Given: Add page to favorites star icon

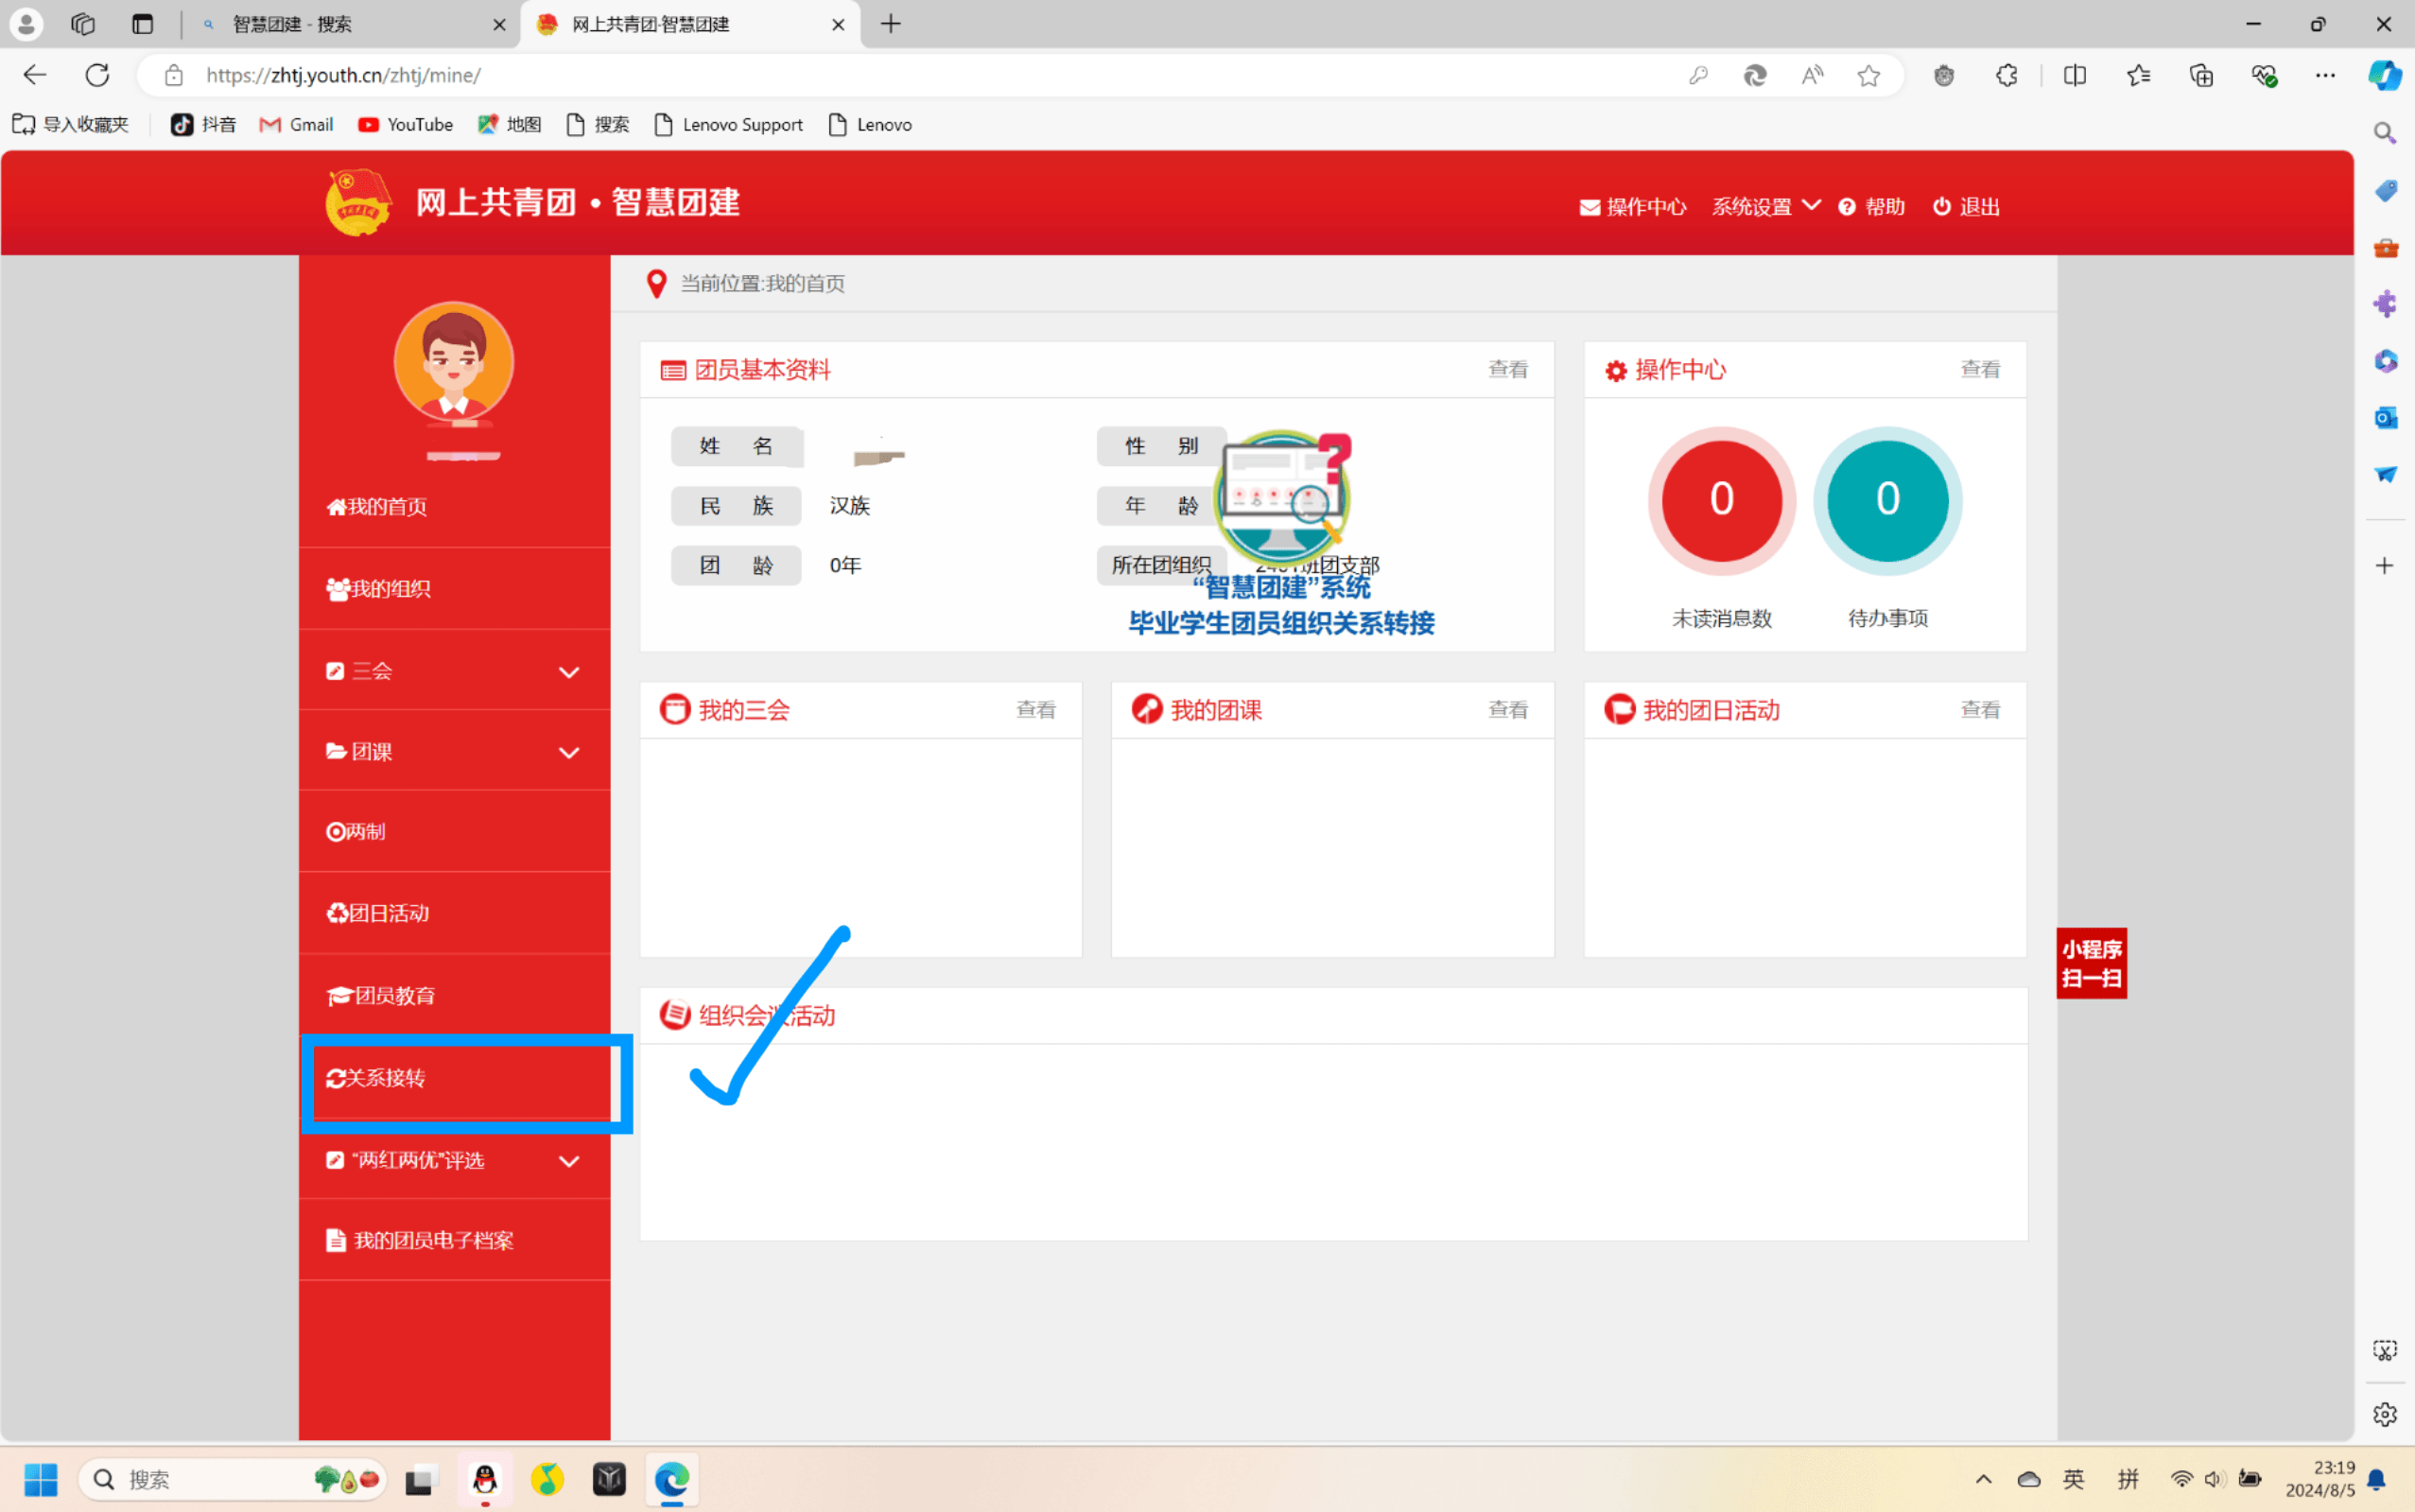Looking at the screenshot, I should point(1868,75).
